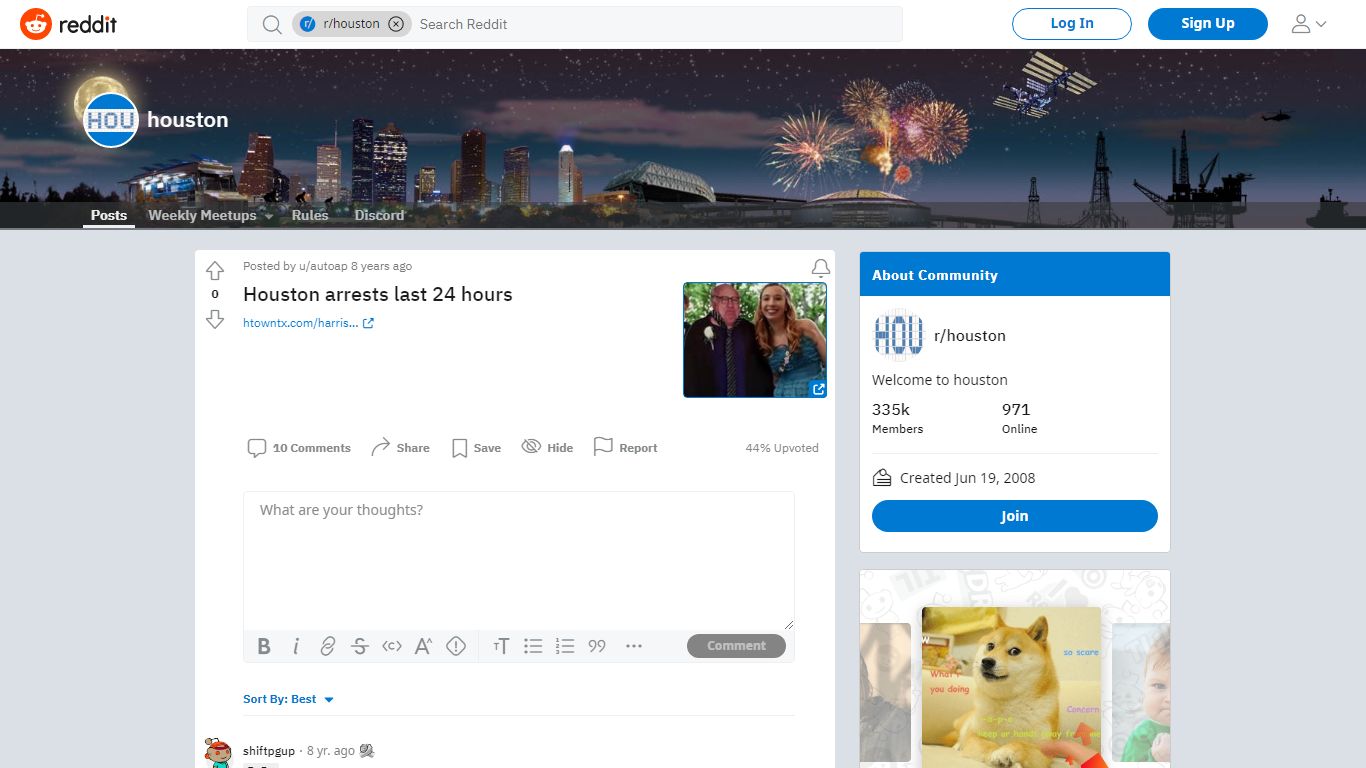1366x768 pixels.
Task: Open the htowntx.com external link
Action: point(308,323)
